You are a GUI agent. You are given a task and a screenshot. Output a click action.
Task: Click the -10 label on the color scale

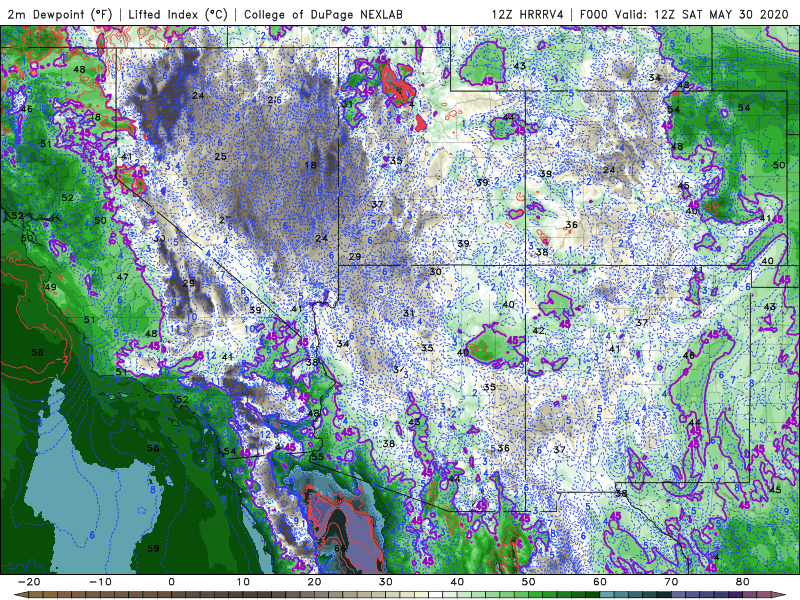[99, 582]
